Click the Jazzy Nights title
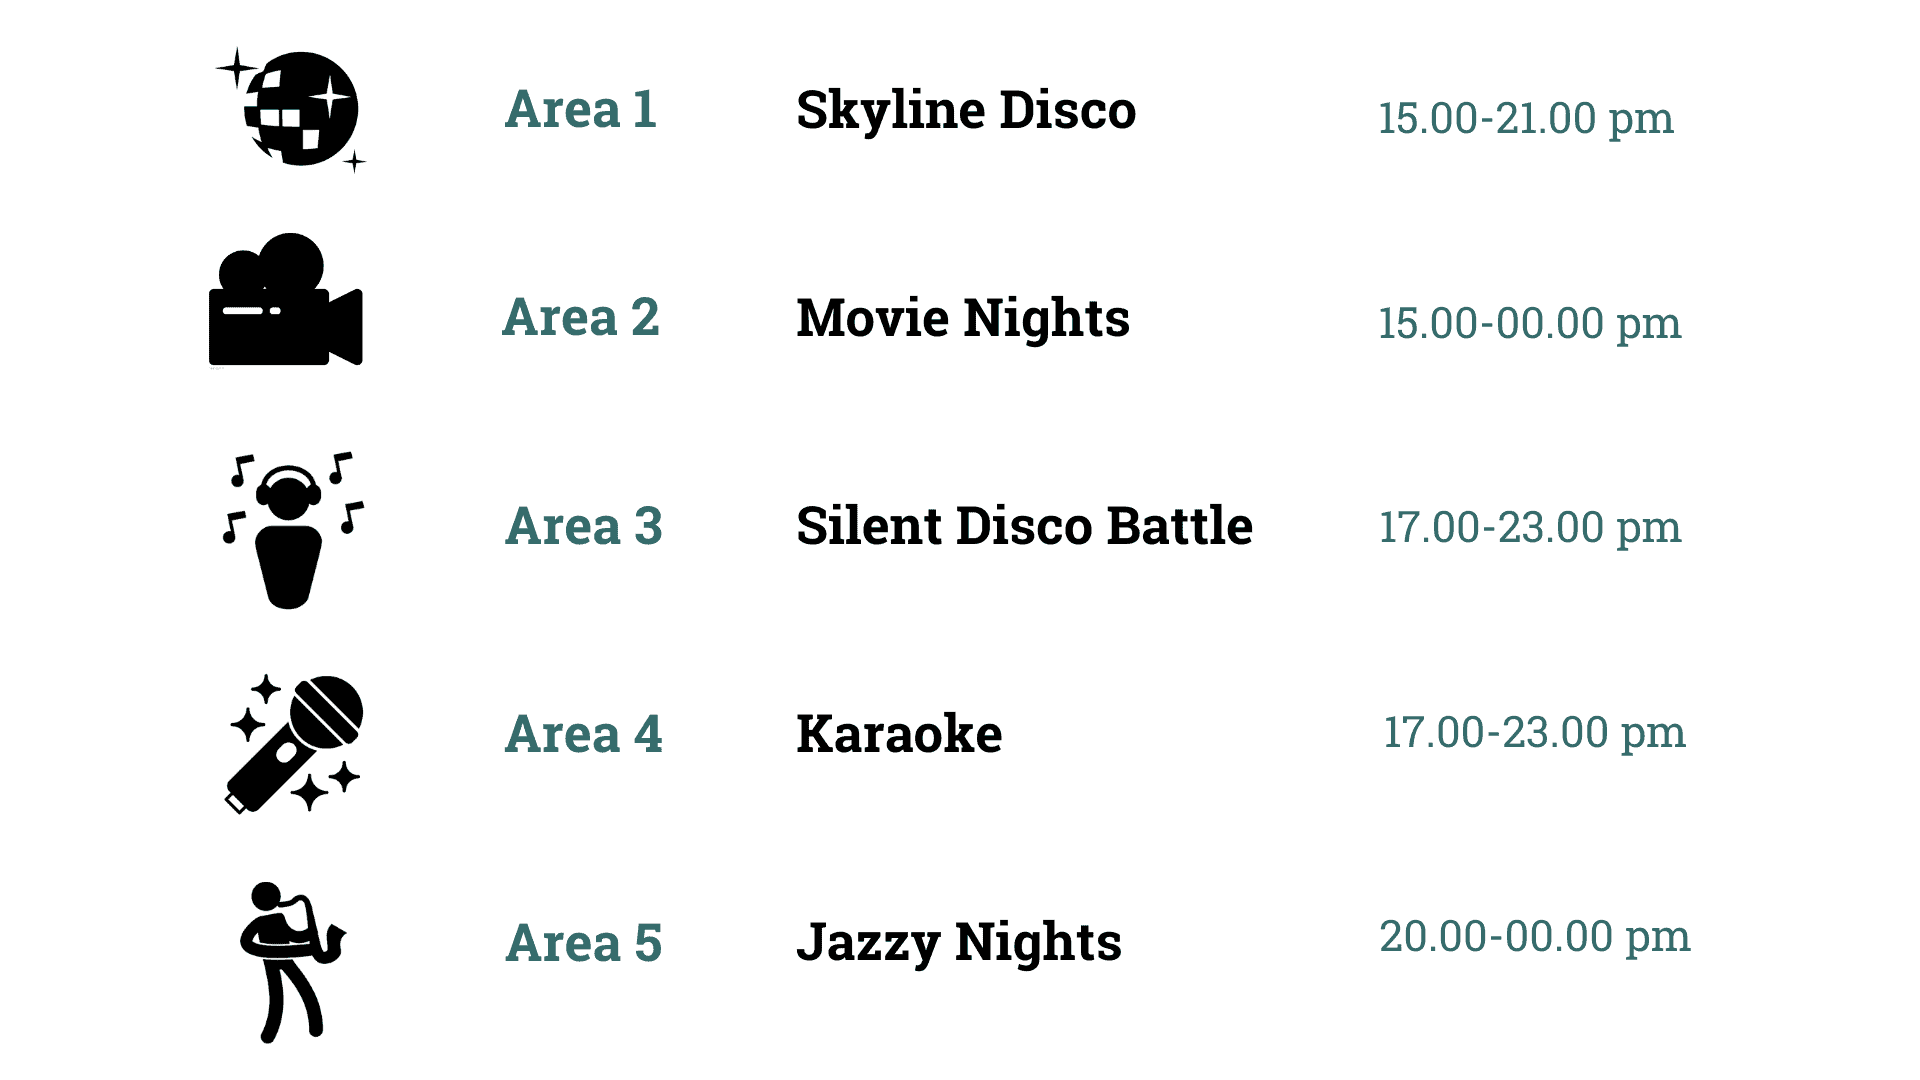1920x1080 pixels. (x=959, y=943)
